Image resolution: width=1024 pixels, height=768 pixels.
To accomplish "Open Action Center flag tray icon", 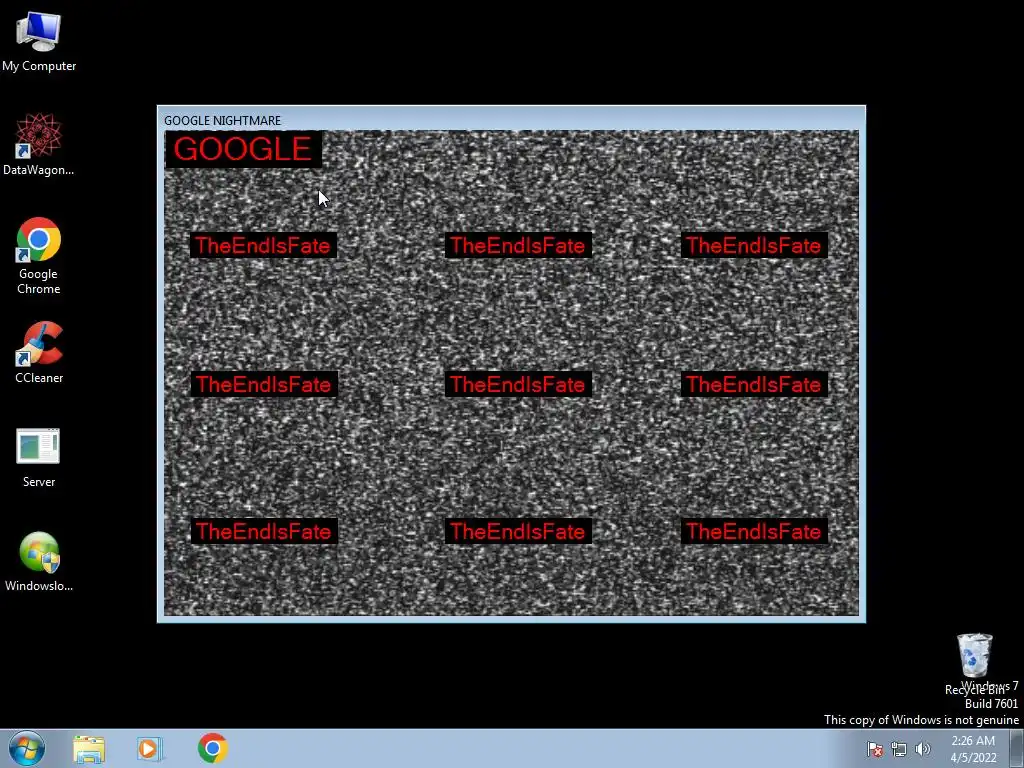I will tap(874, 749).
